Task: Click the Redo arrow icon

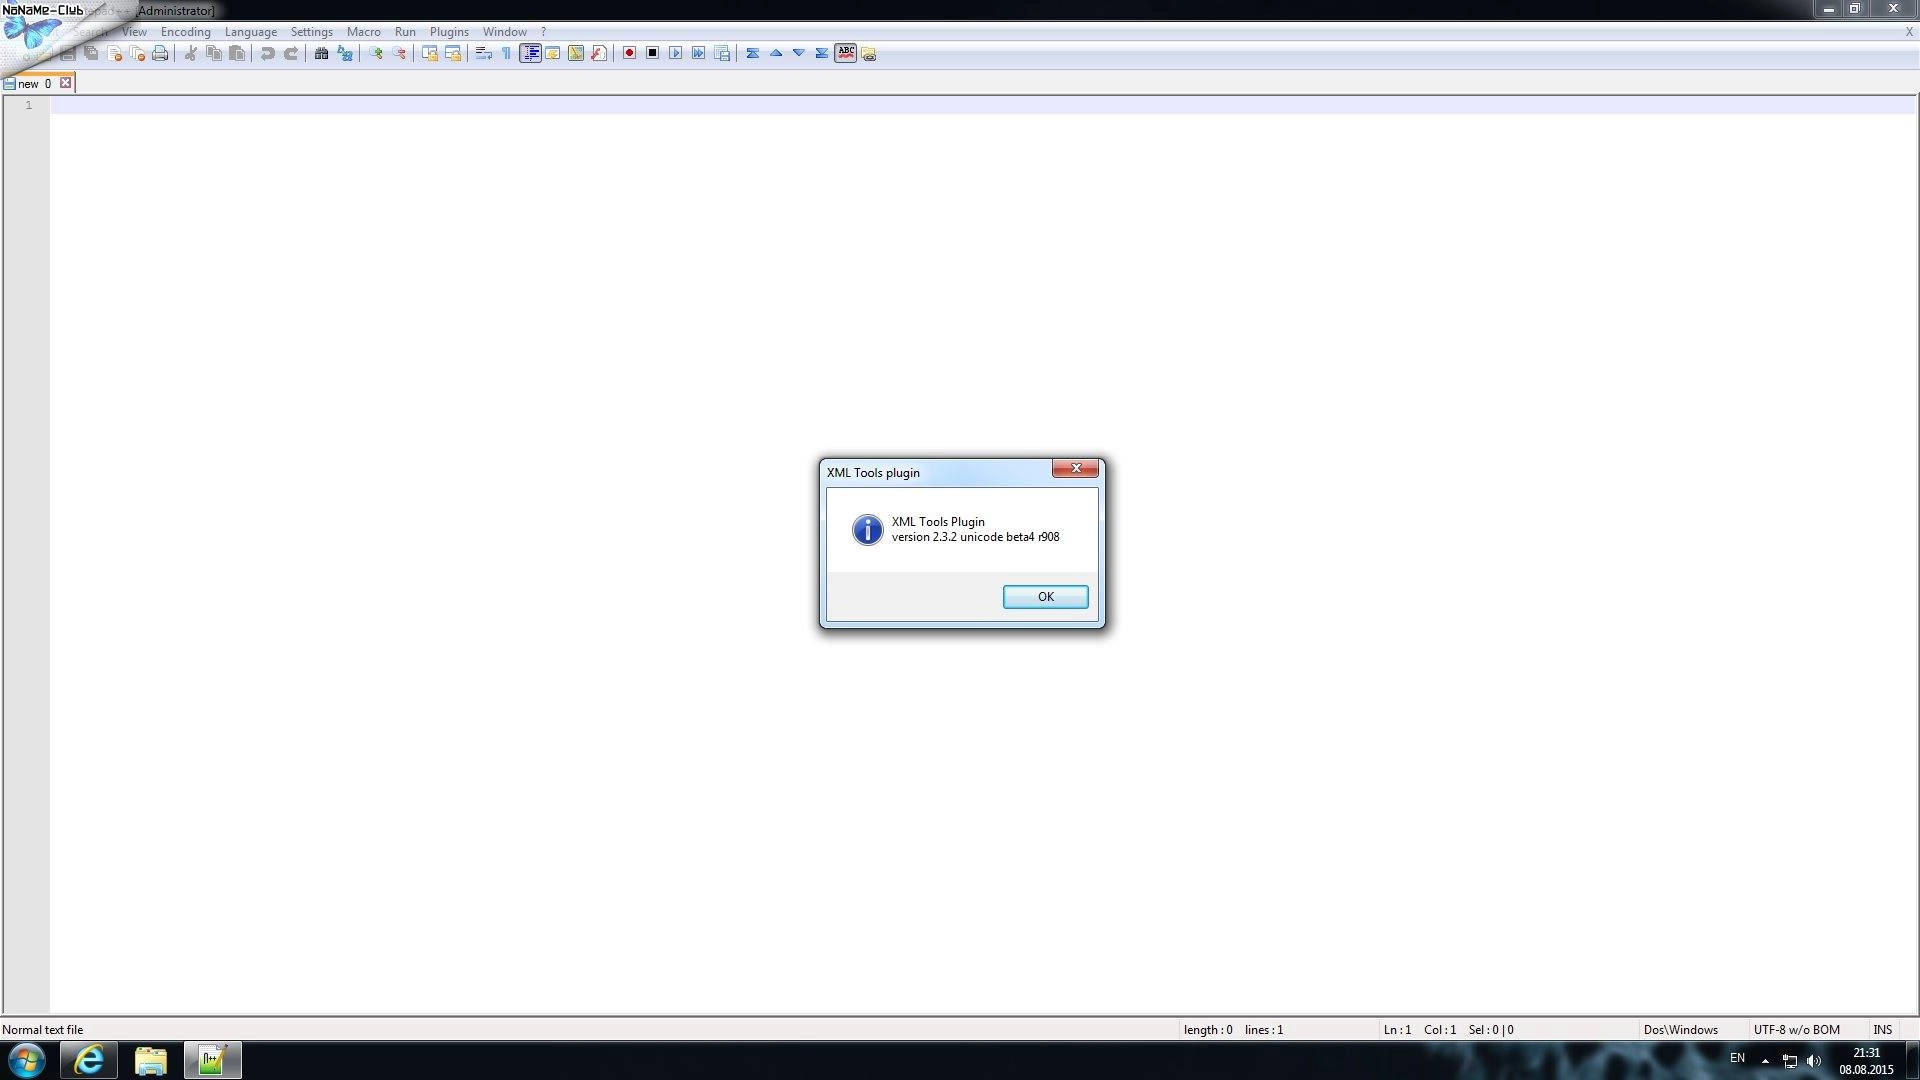Action: click(x=290, y=53)
